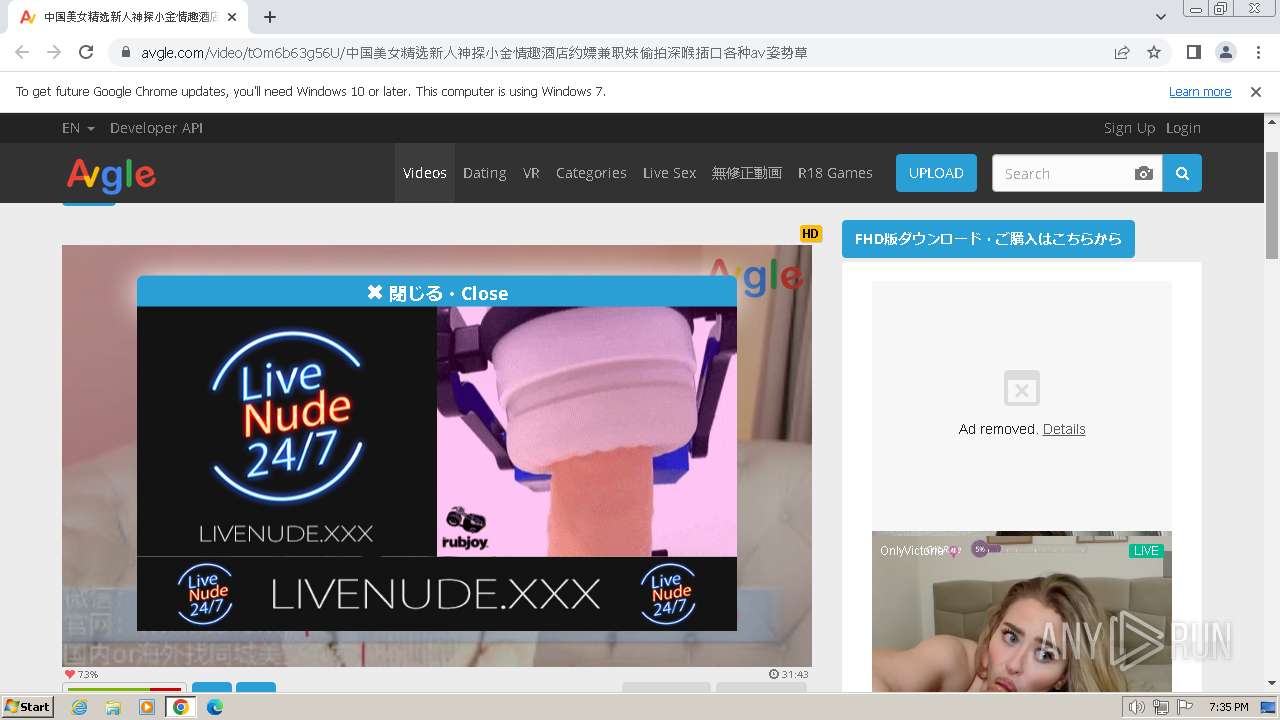Screen dimensions: 1280x720
Task: Click the HD badge above the video
Action: (810, 234)
